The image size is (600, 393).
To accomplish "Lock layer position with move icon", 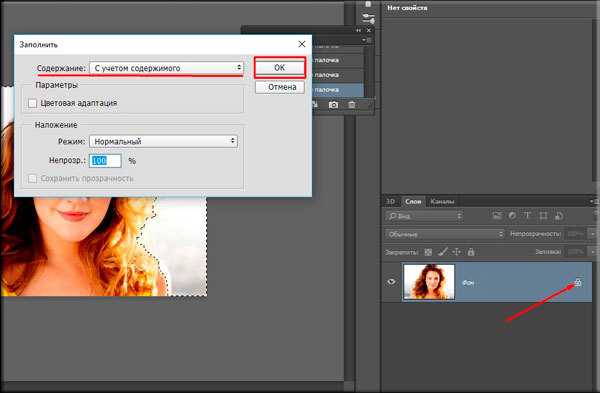I will [x=457, y=252].
